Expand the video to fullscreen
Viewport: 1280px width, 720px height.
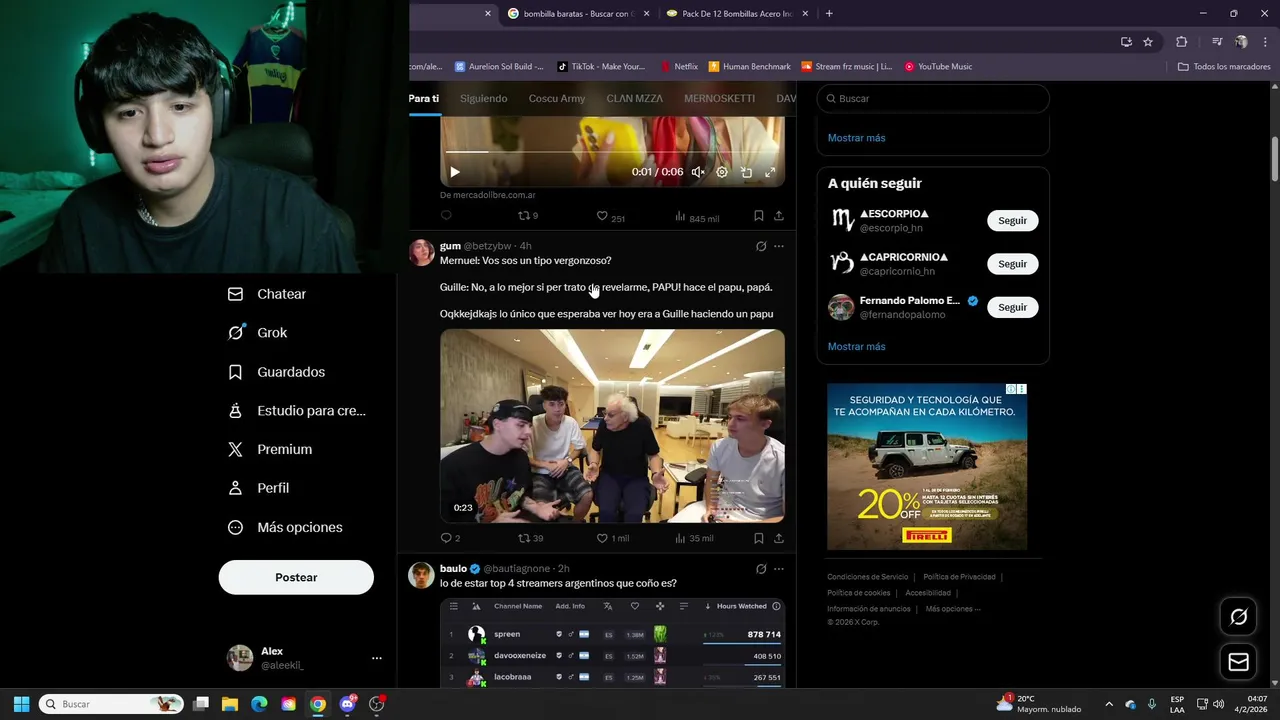(x=770, y=172)
